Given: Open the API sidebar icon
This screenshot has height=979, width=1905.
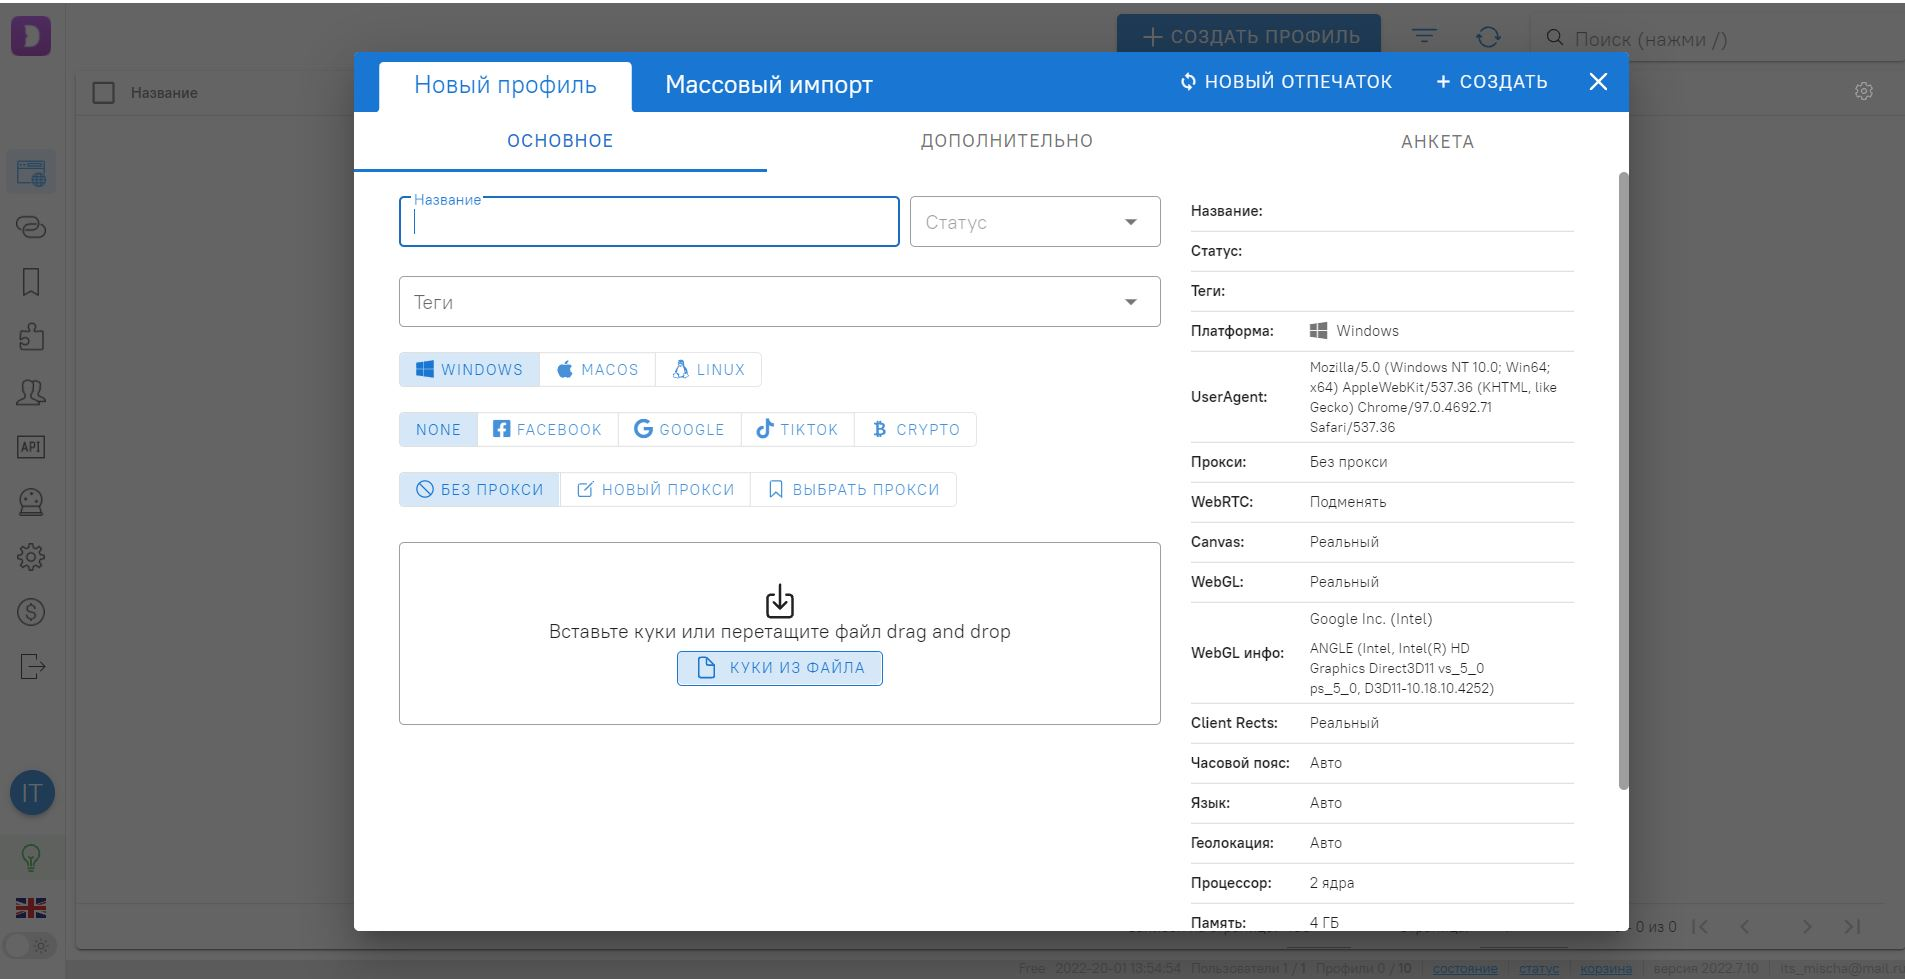Looking at the screenshot, I should (x=31, y=447).
